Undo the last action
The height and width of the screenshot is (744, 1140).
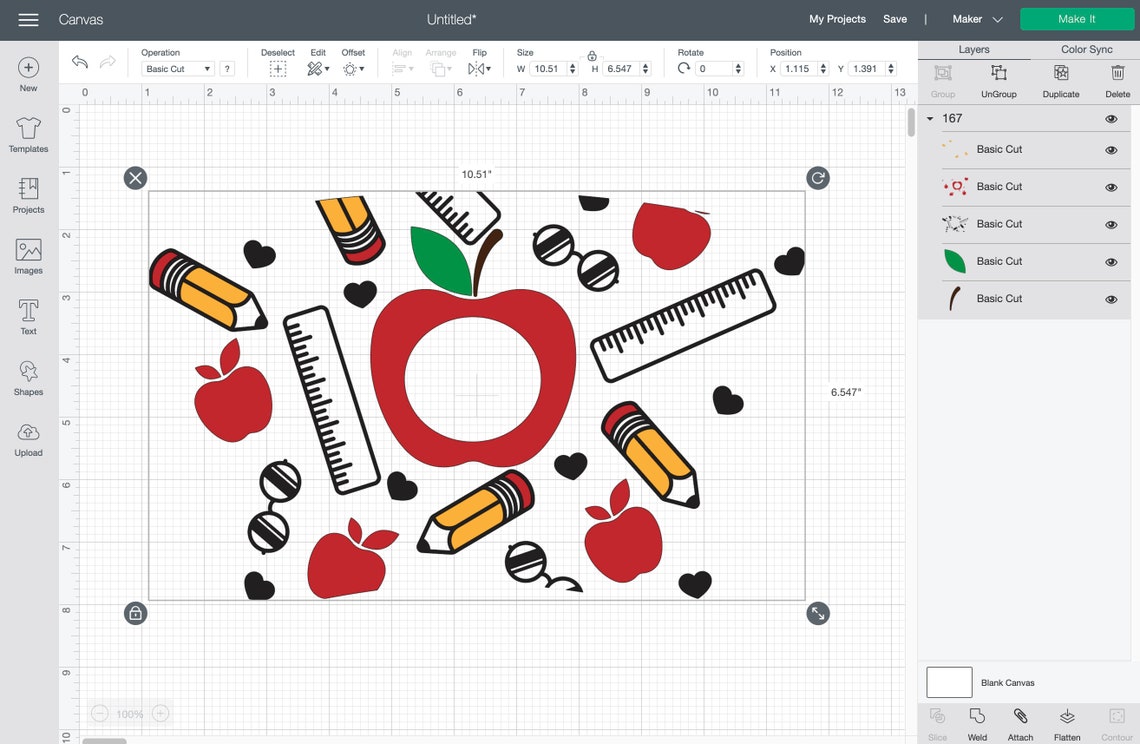coord(80,62)
